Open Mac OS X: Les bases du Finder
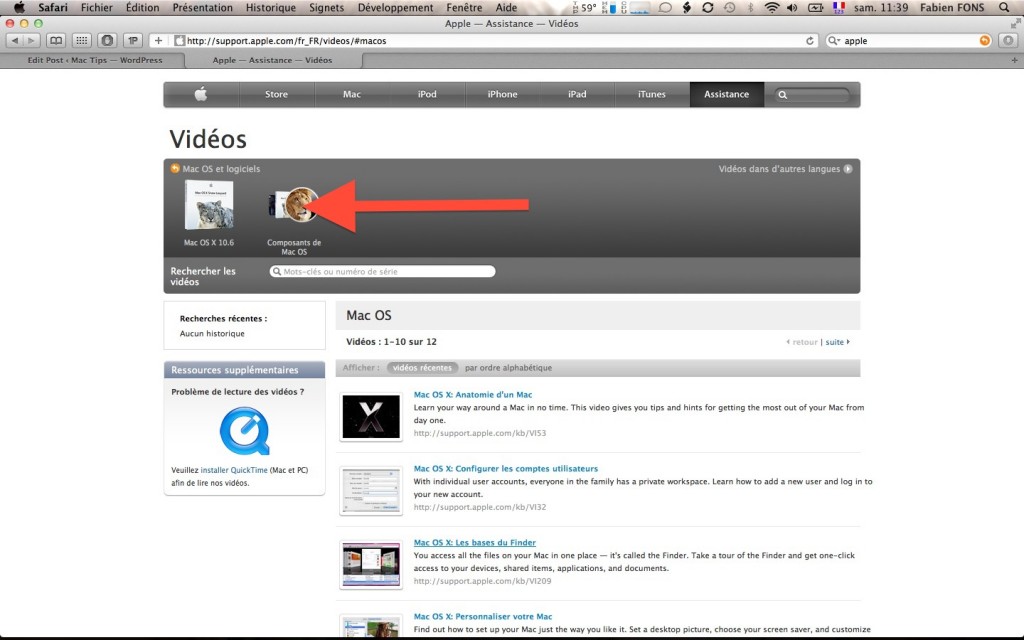The image size is (1024, 640). [475, 542]
